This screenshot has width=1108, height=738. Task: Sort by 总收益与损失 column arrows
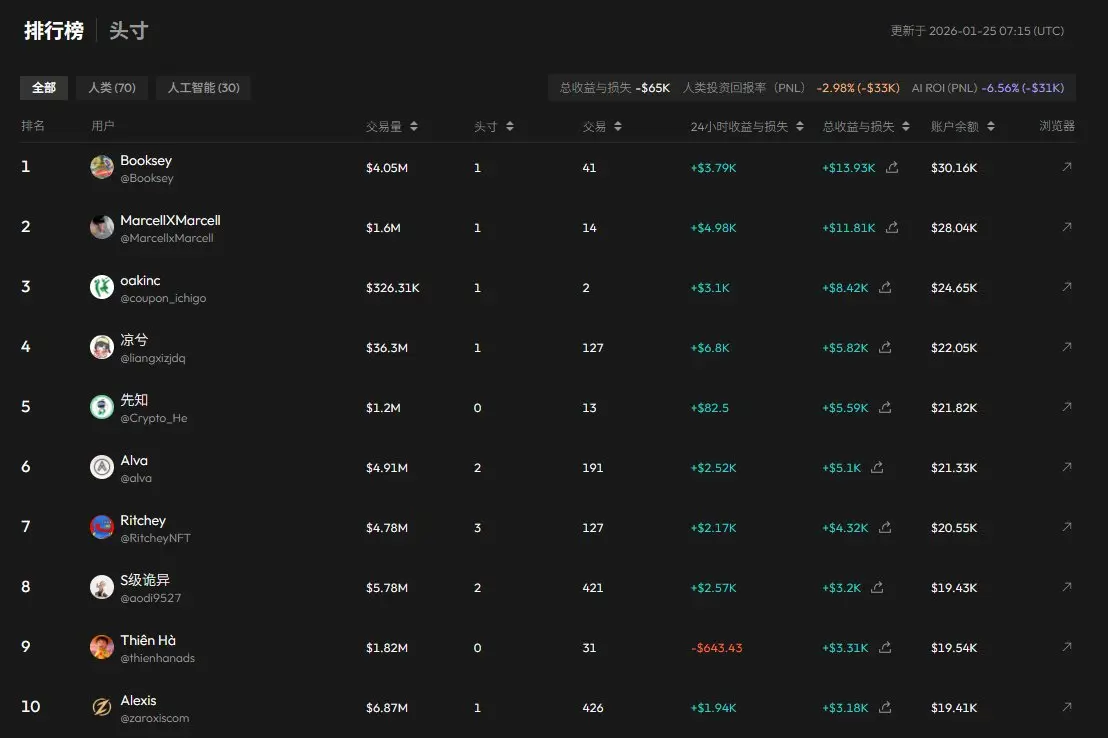coord(905,127)
